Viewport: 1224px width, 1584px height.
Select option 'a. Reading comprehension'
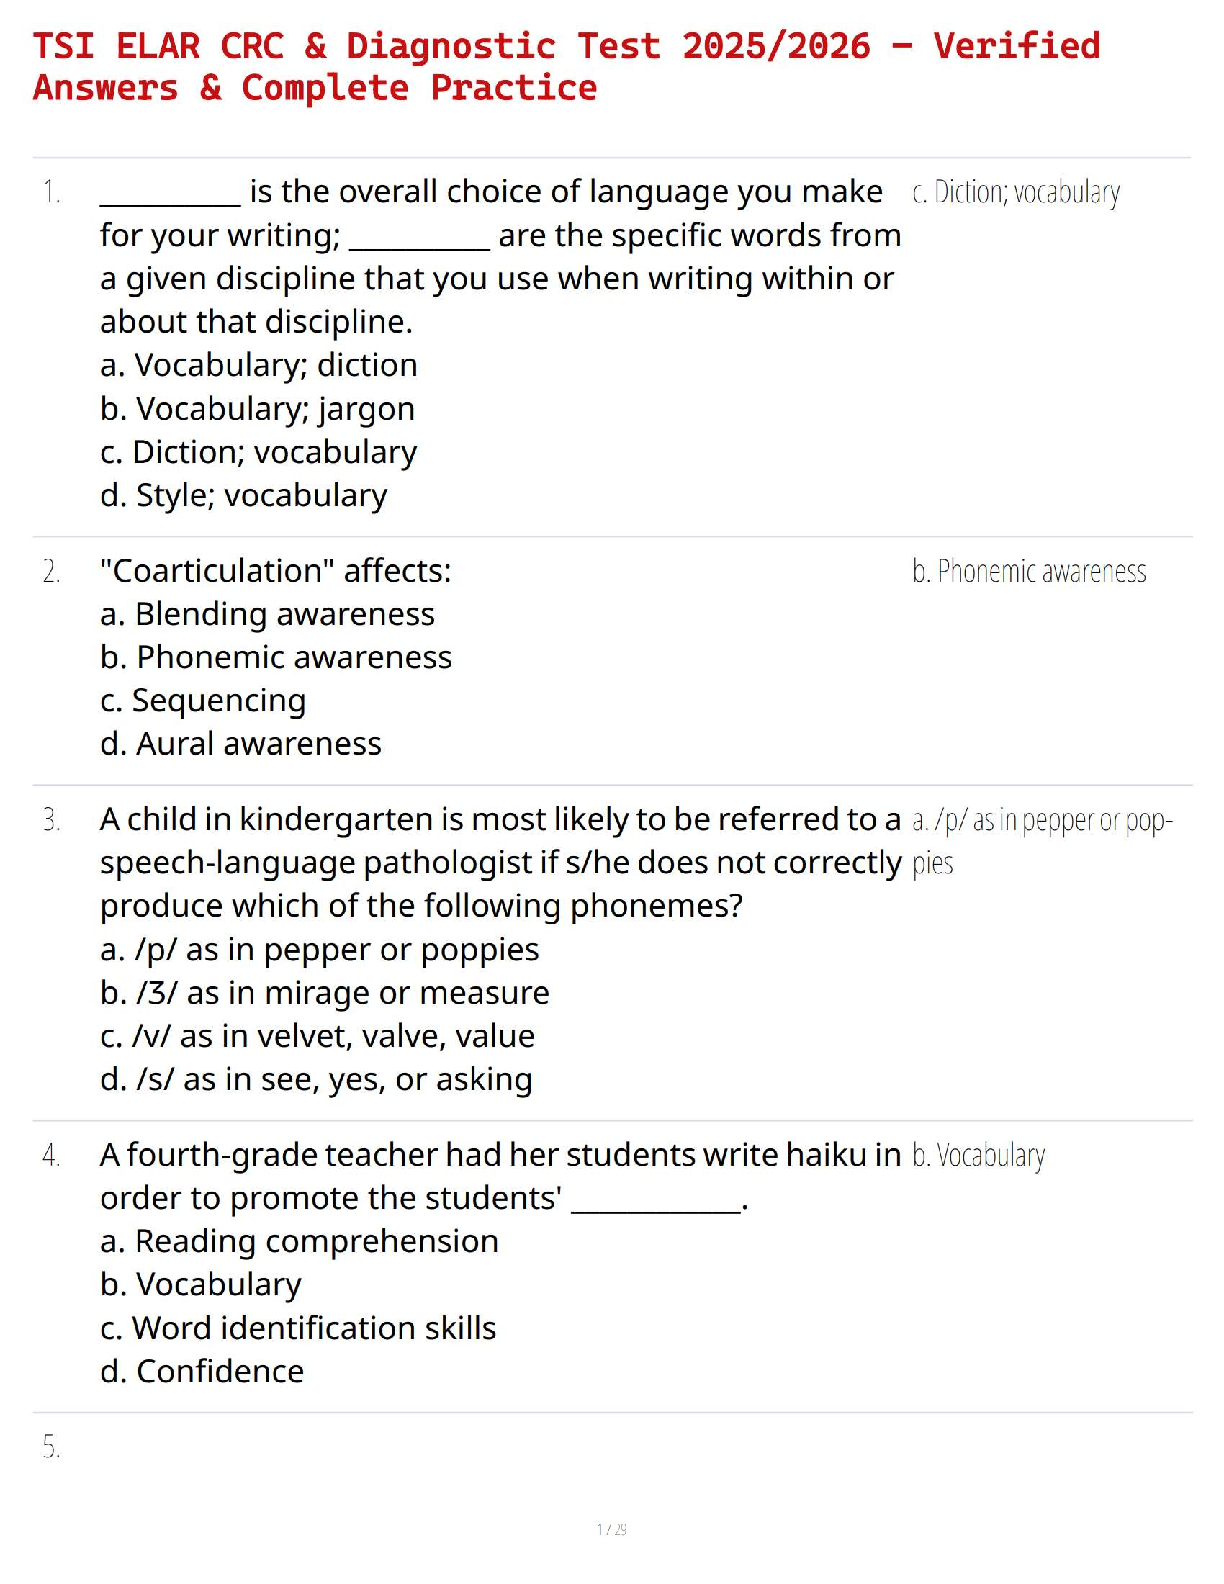(x=299, y=1241)
